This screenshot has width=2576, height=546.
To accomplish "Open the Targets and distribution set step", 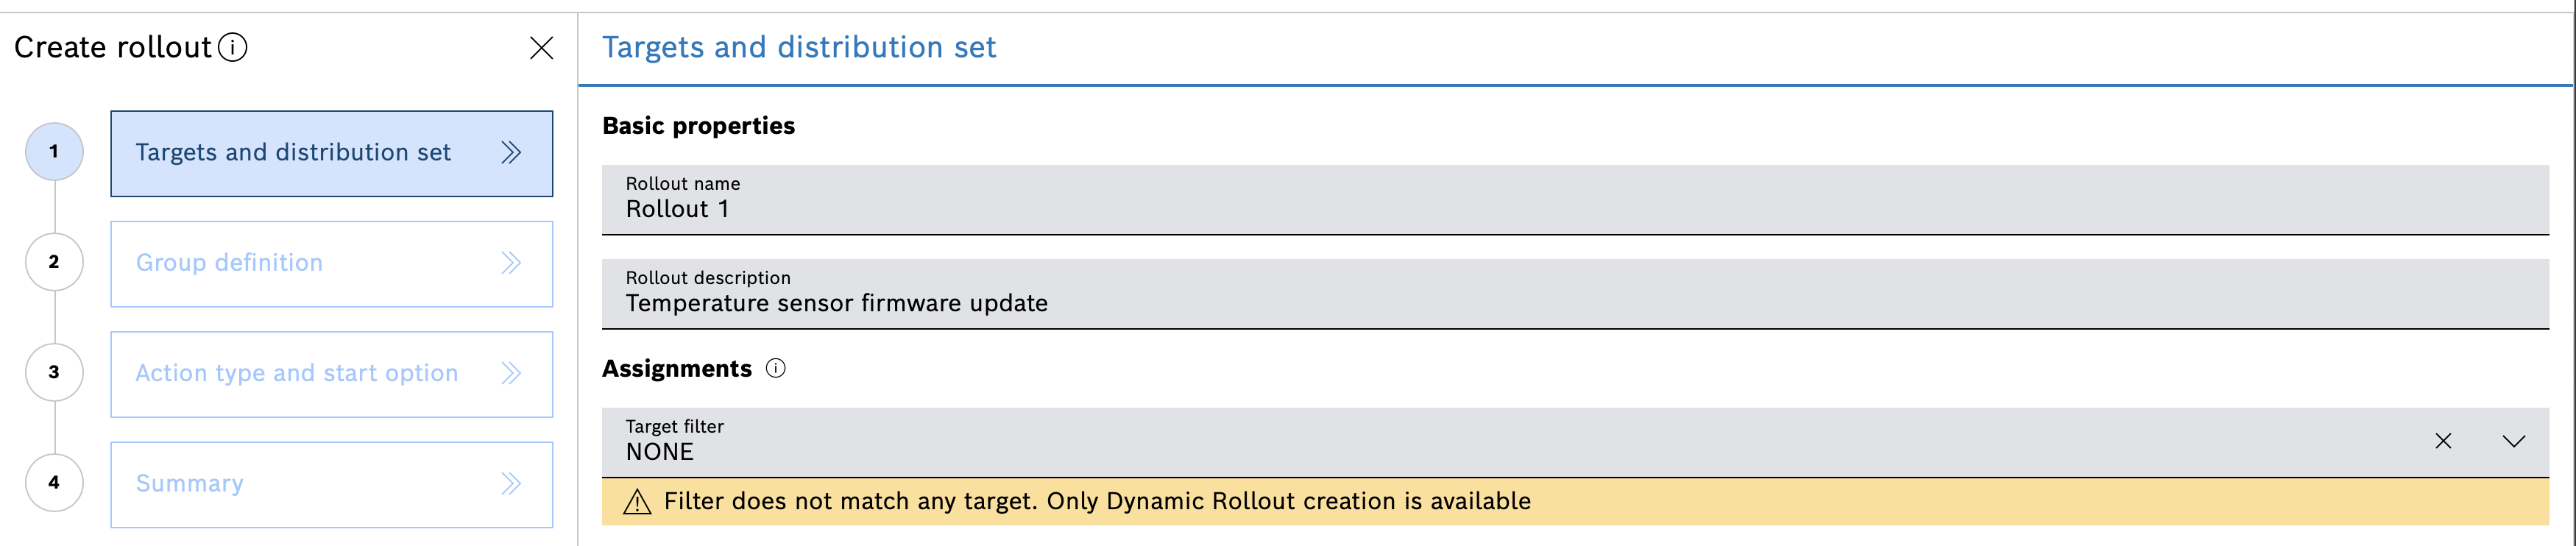I will [x=293, y=153].
